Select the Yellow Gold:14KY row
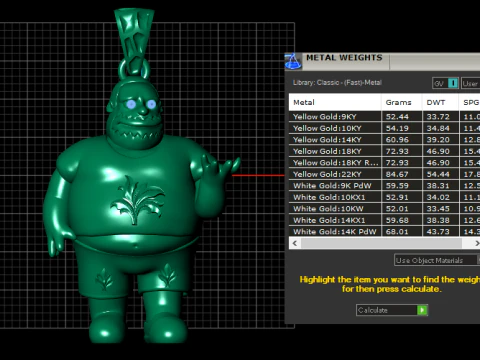 tap(385, 140)
